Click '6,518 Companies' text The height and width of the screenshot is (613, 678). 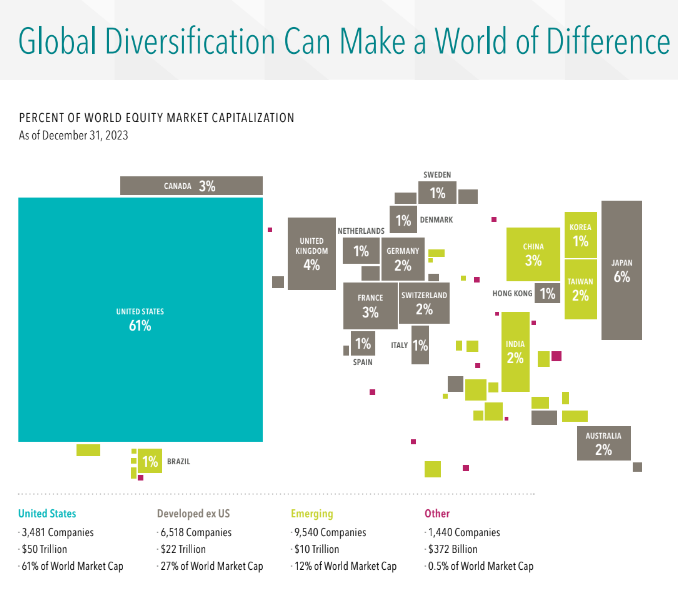(x=196, y=532)
